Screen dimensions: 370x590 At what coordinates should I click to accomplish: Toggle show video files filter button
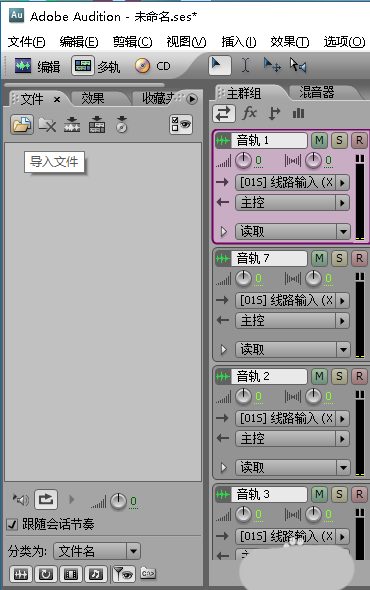click(71, 574)
